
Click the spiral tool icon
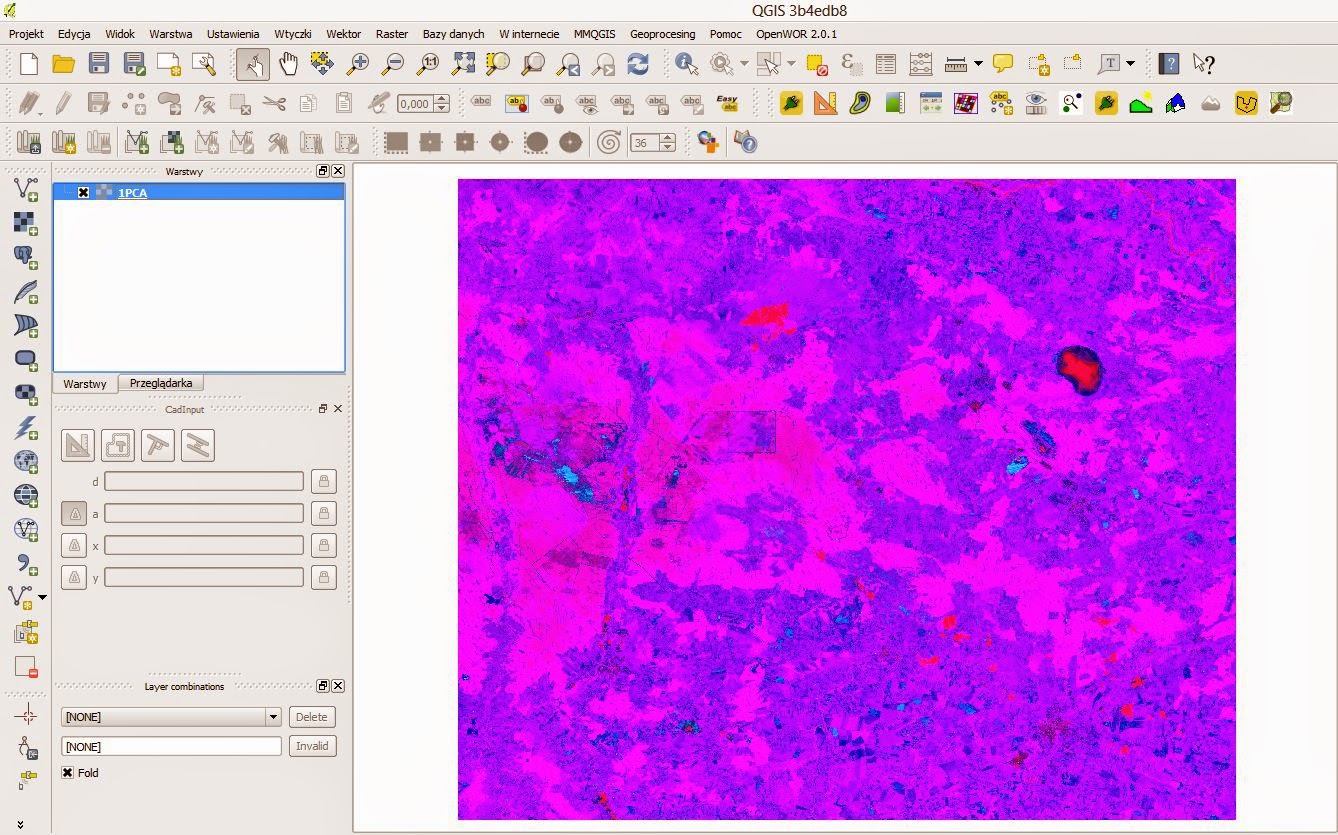click(607, 142)
